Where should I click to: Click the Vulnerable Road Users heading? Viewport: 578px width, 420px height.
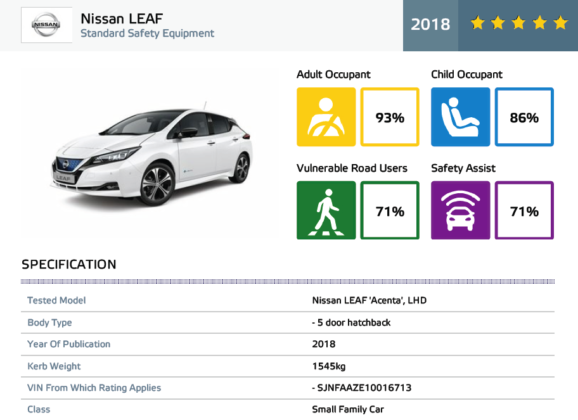tap(352, 168)
